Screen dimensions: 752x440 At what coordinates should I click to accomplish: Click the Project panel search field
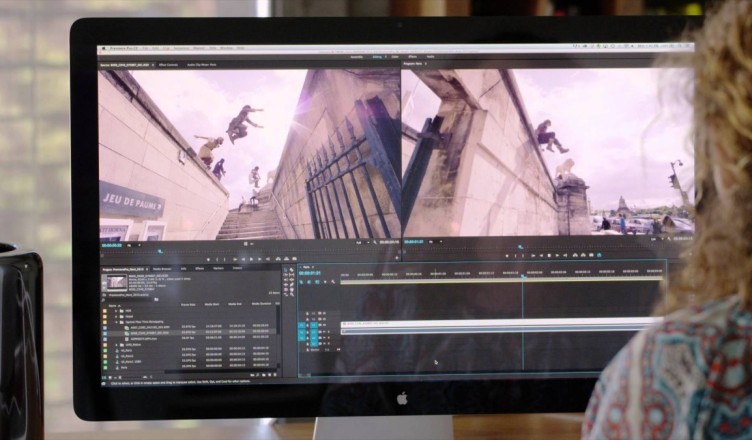tap(127, 299)
